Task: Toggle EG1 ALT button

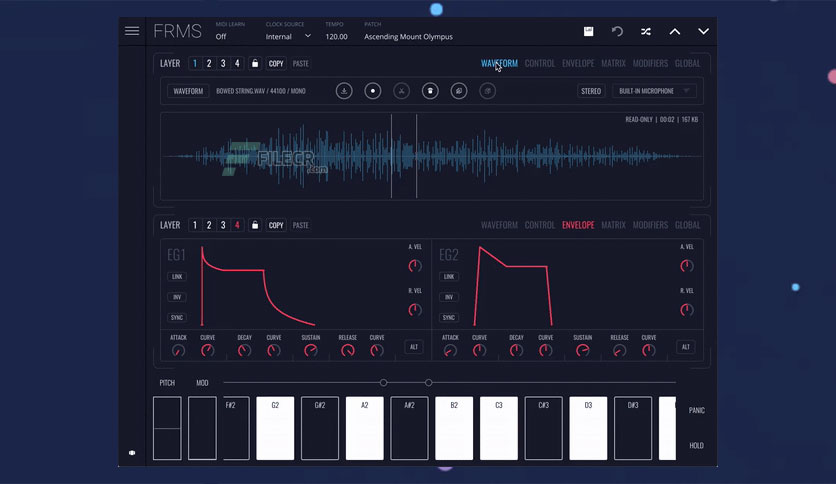Action: coord(414,347)
